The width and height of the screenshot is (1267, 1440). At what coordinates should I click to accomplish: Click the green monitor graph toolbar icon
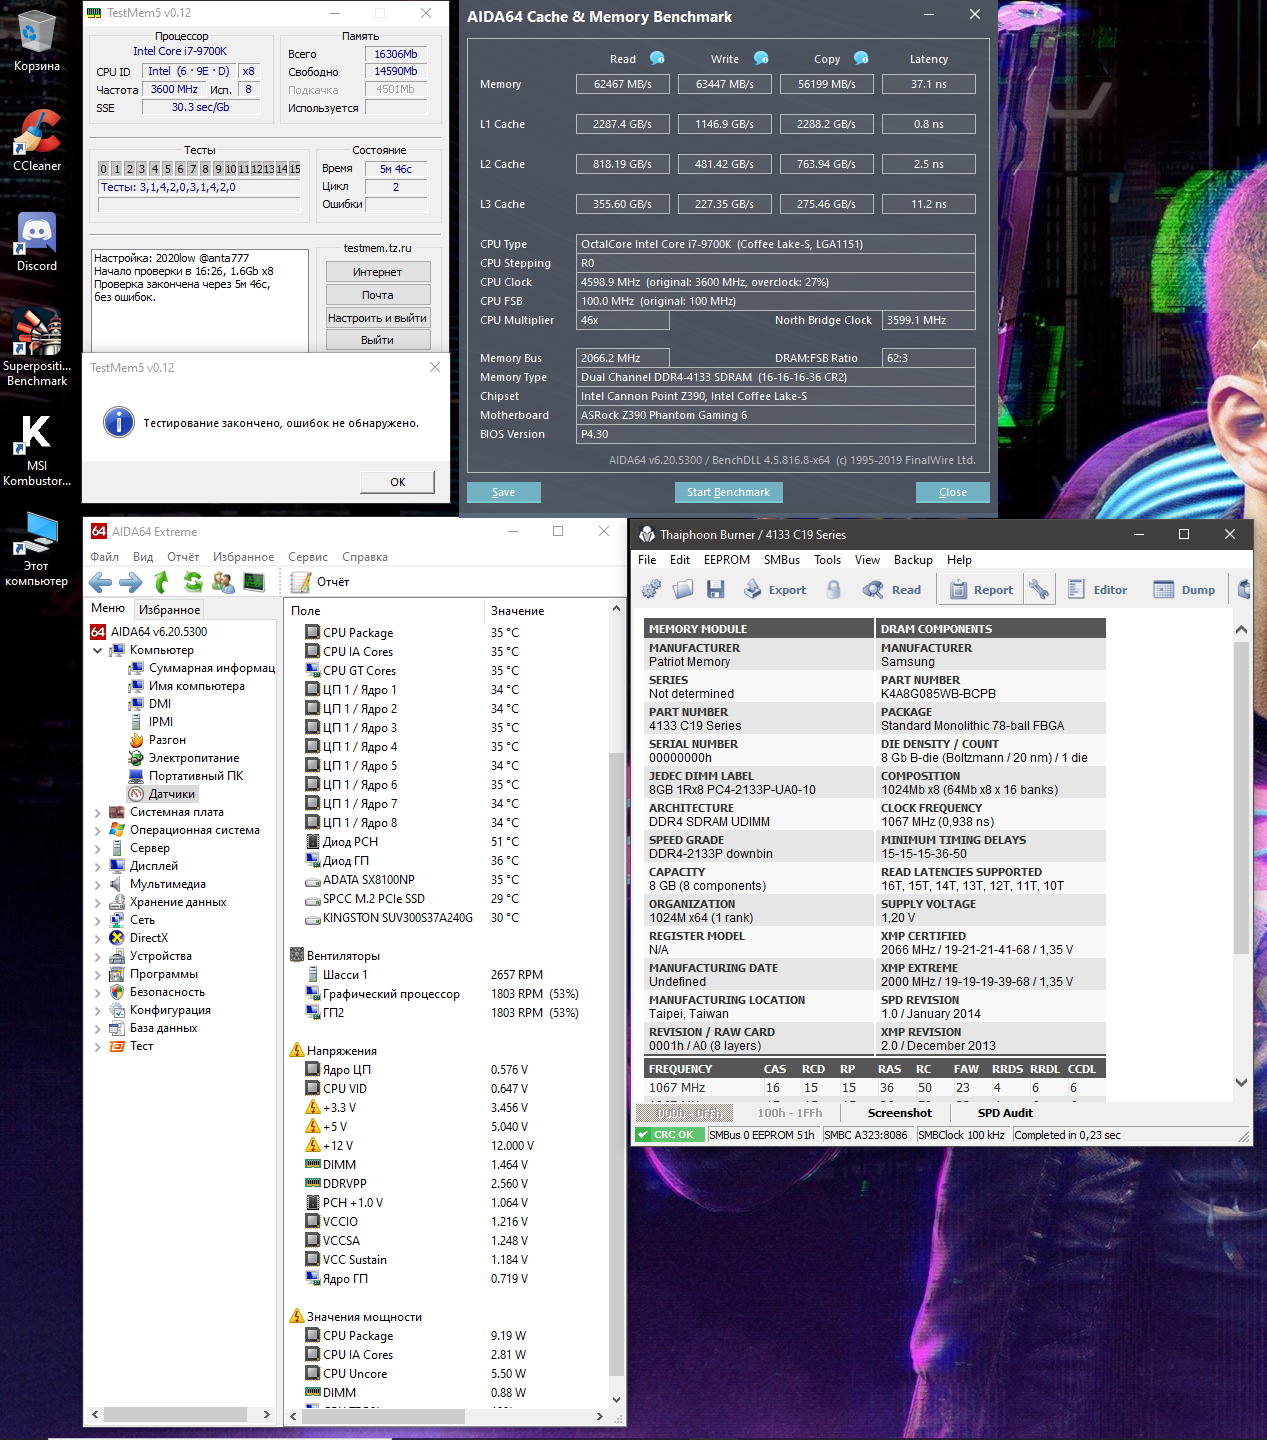point(254,582)
